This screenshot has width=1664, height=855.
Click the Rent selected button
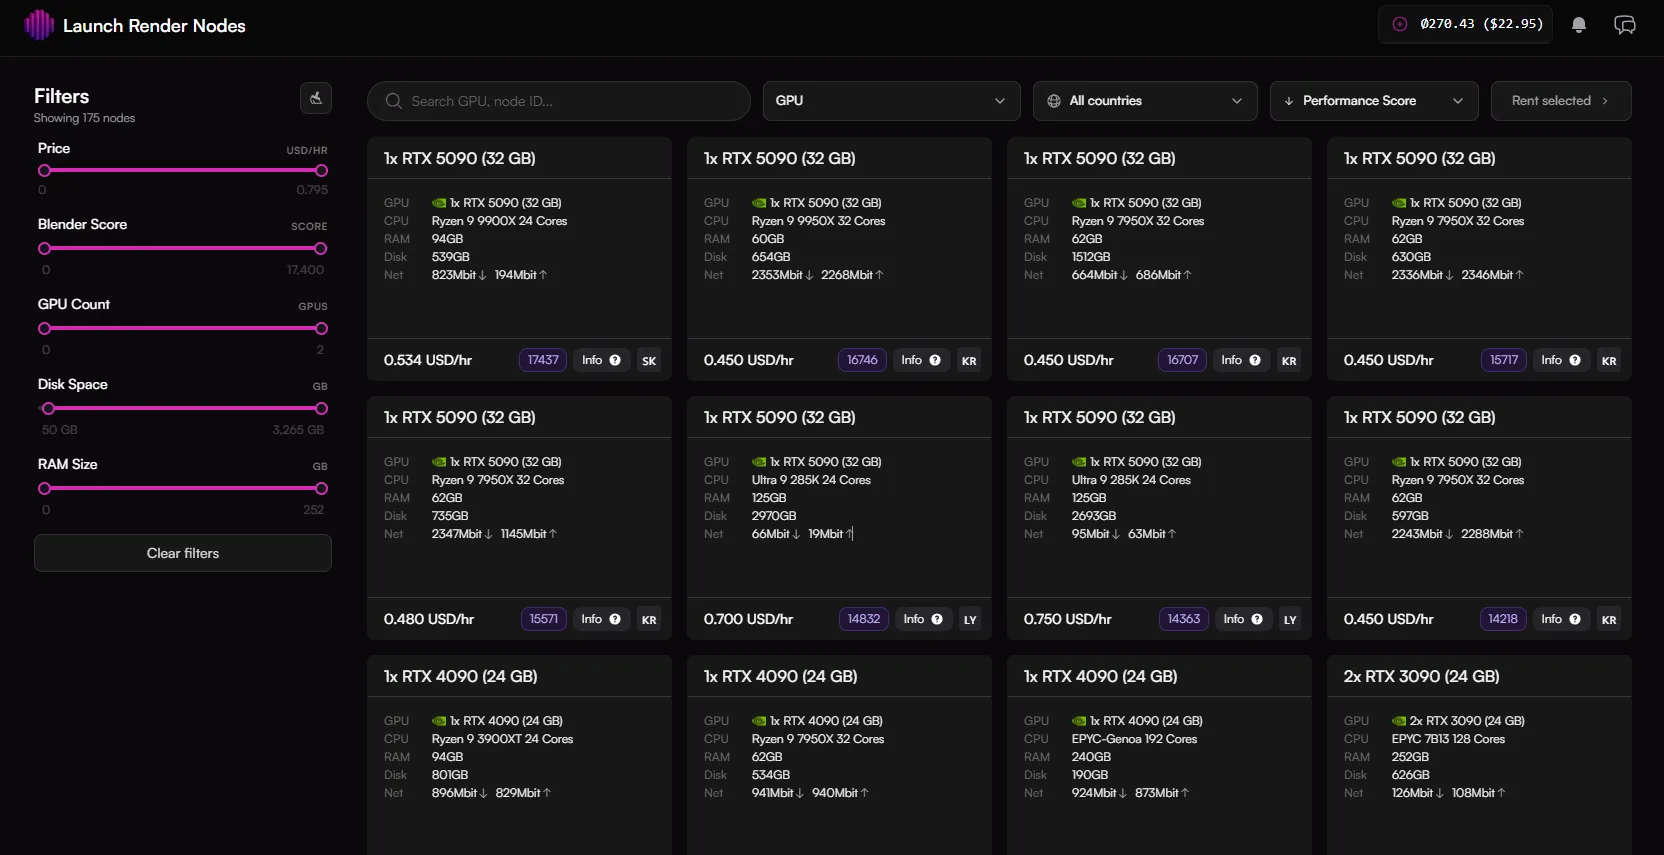tap(1561, 101)
